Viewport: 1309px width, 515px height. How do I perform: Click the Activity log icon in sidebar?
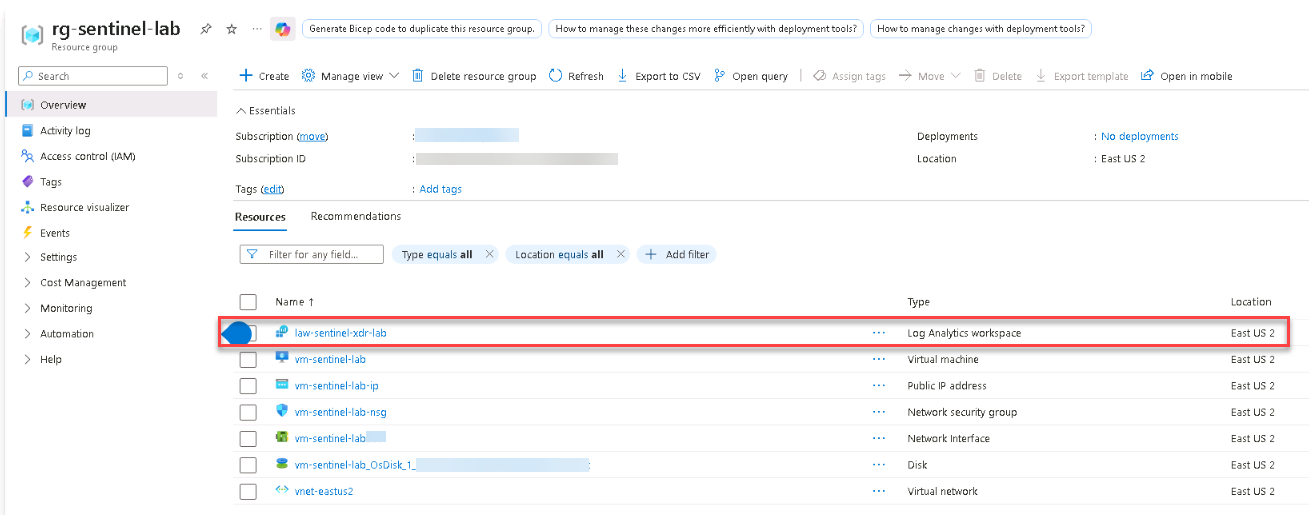tap(28, 131)
